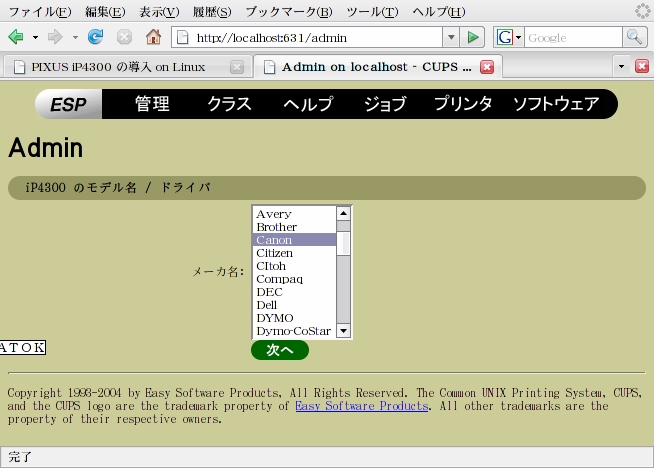This screenshot has width=654, height=468.
Task: Select Brother in the maker list
Action: point(294,227)
